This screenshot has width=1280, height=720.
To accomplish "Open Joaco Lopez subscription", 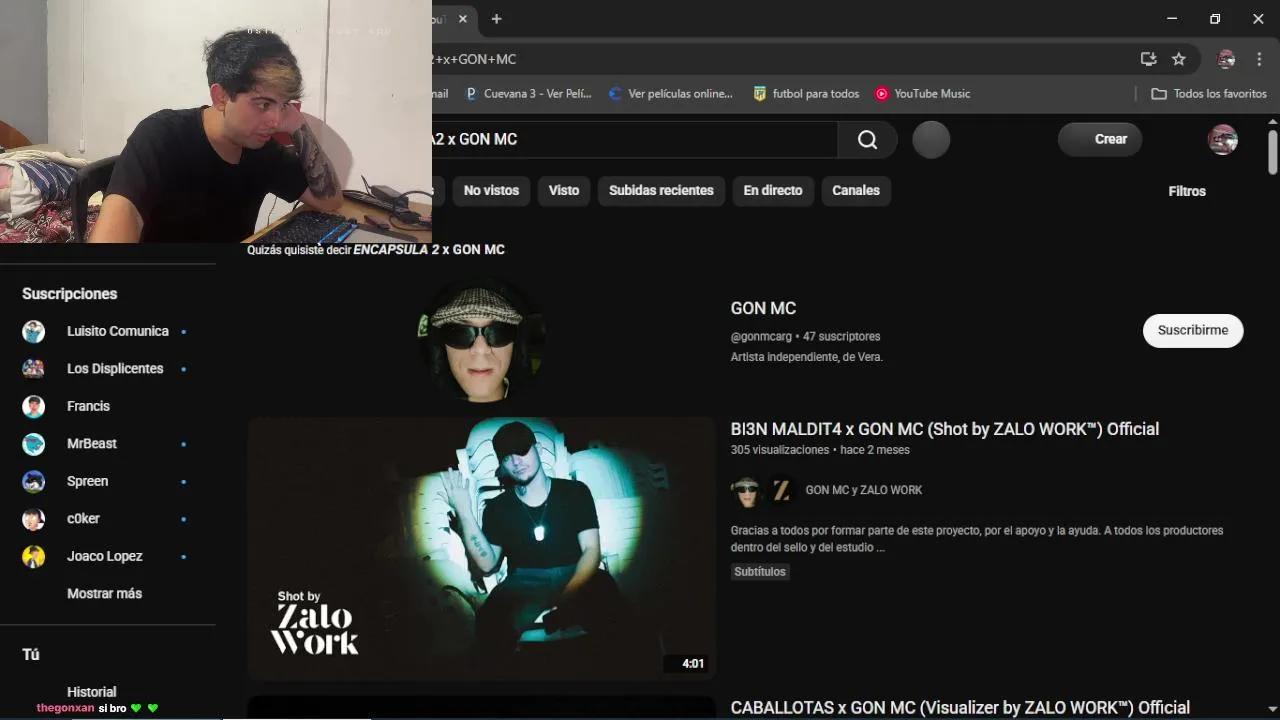I will click(108, 556).
